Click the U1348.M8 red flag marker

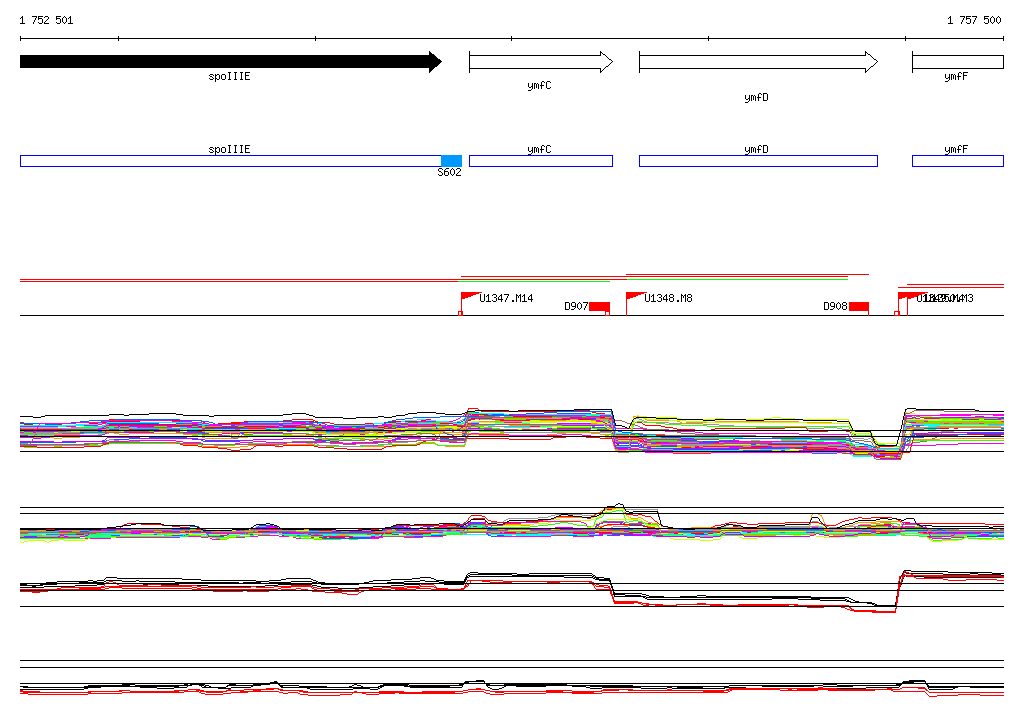[635, 297]
